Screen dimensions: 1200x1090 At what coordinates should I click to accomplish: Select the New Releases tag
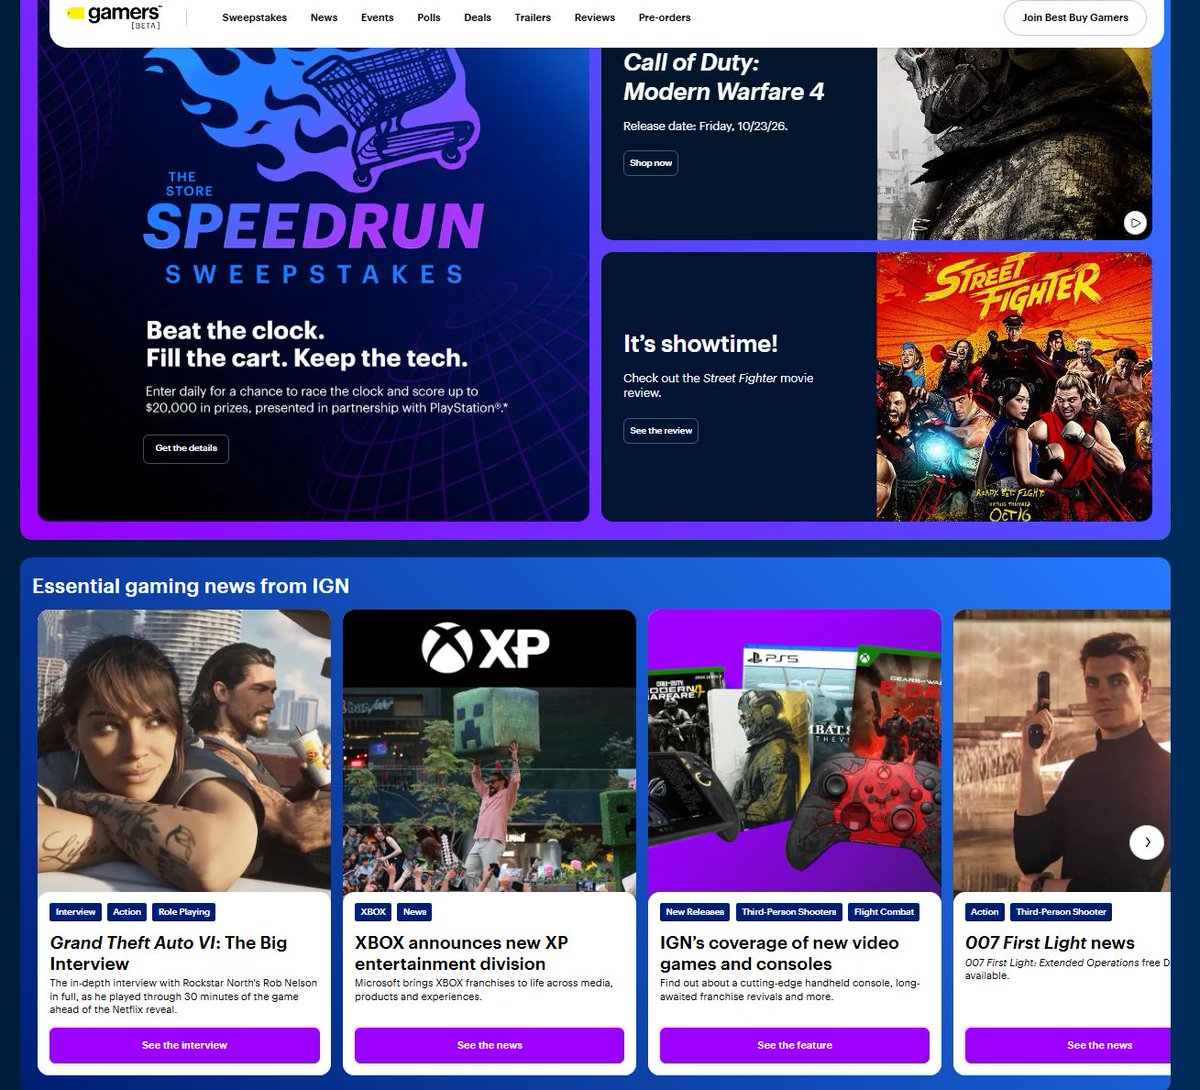(695, 912)
